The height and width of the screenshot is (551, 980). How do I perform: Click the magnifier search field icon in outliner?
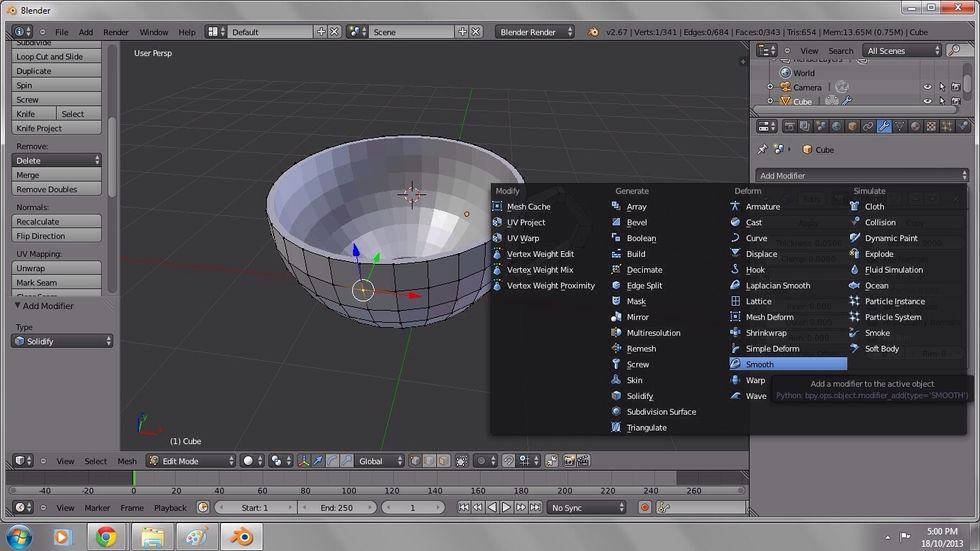click(954, 51)
